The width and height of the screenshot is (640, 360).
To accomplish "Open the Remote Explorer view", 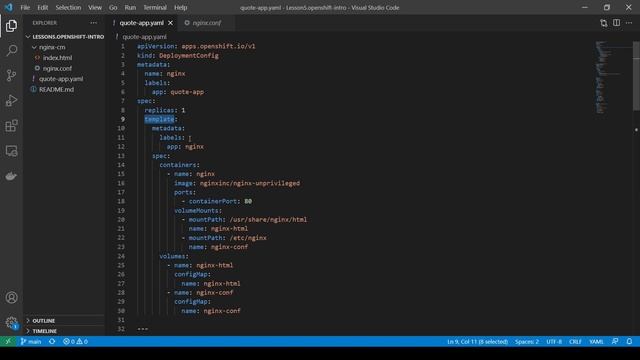I will [x=11, y=151].
